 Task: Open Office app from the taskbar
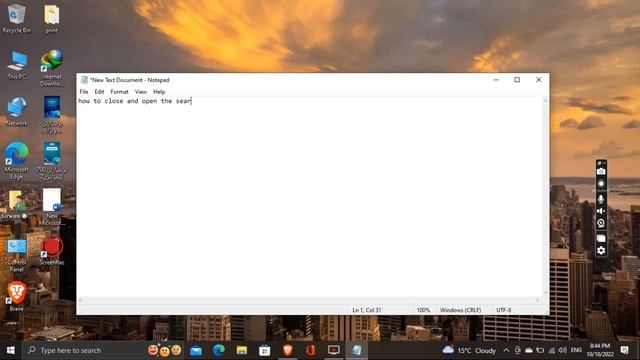(x=311, y=350)
